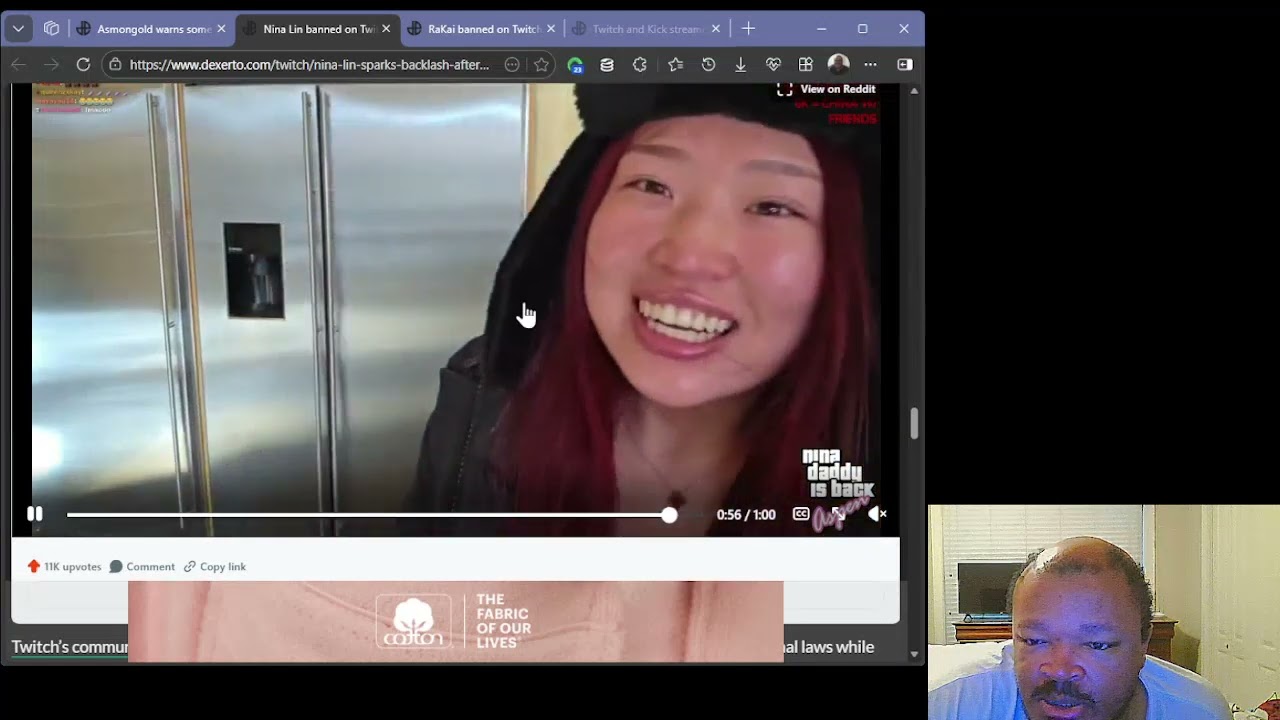Viewport: 1280px width, 720px height.
Task: Open Browser essentials heart icon
Action: pos(773,64)
